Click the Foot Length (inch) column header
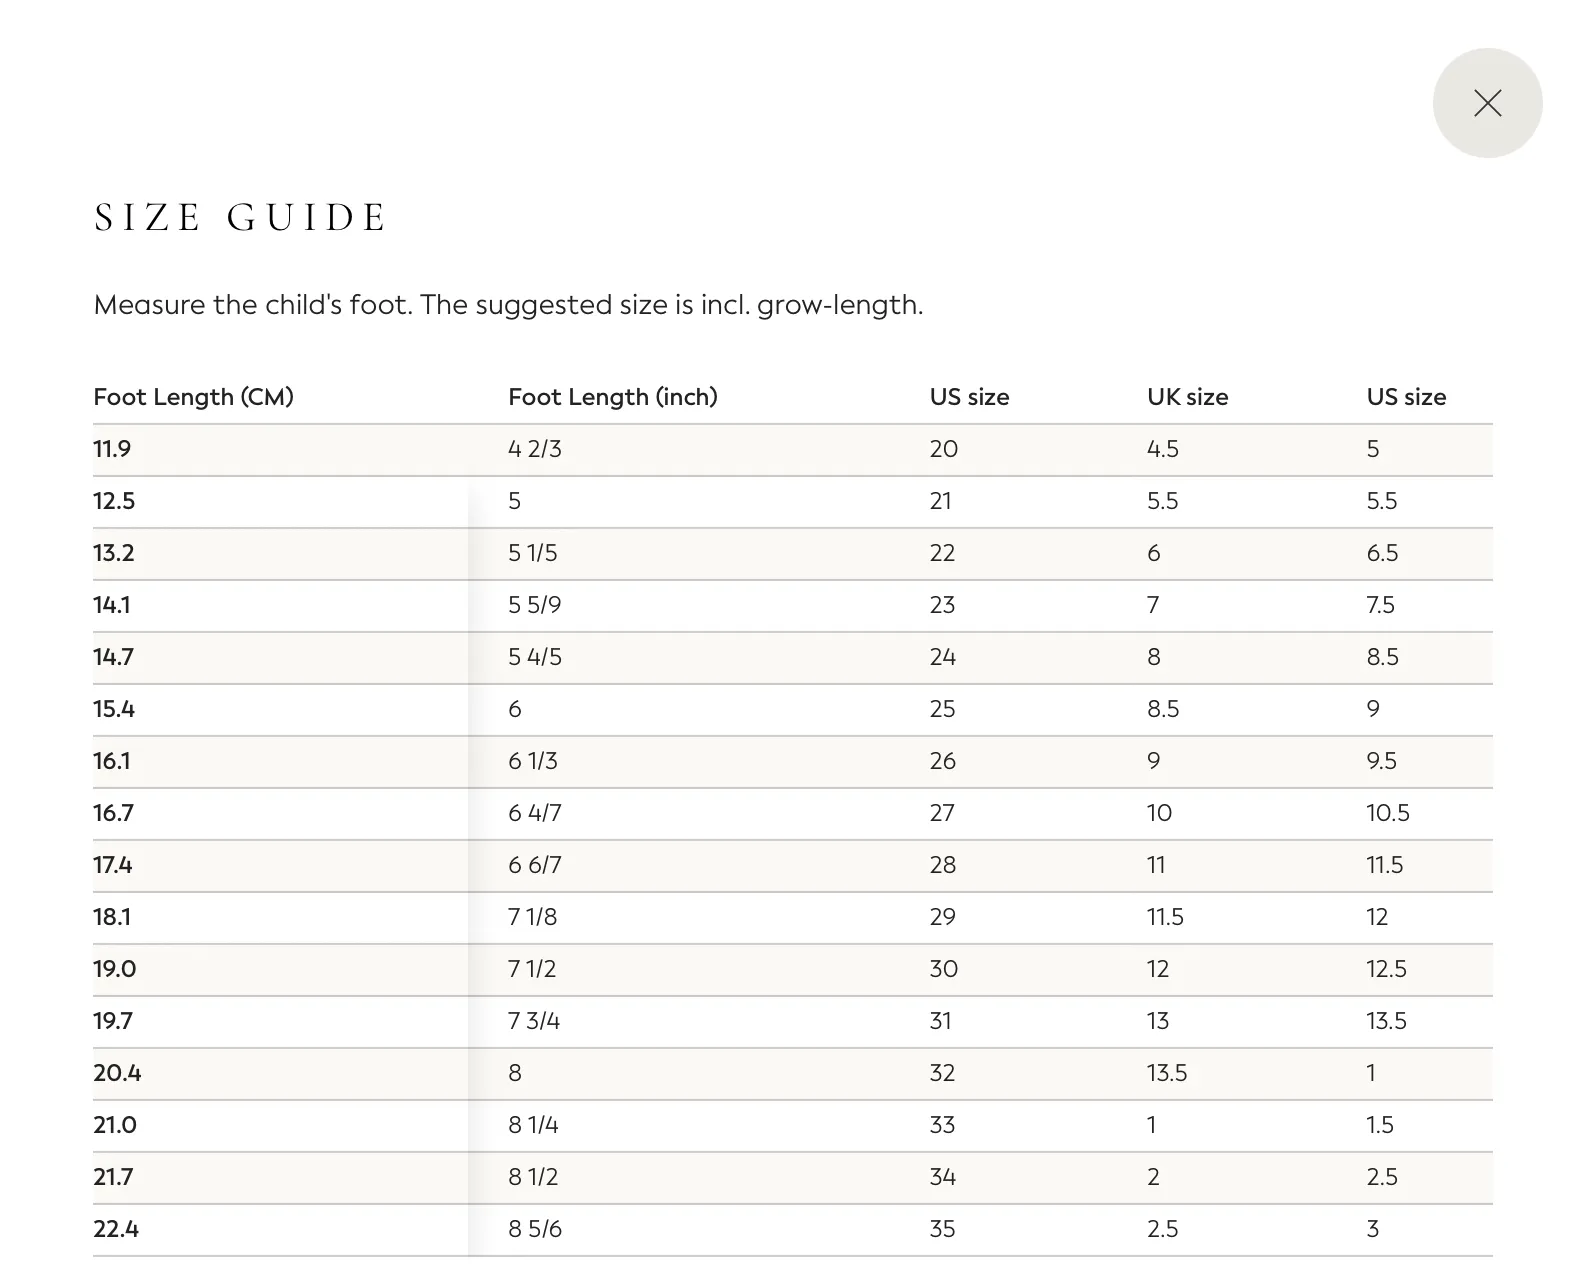The width and height of the screenshot is (1584, 1288). 612,397
